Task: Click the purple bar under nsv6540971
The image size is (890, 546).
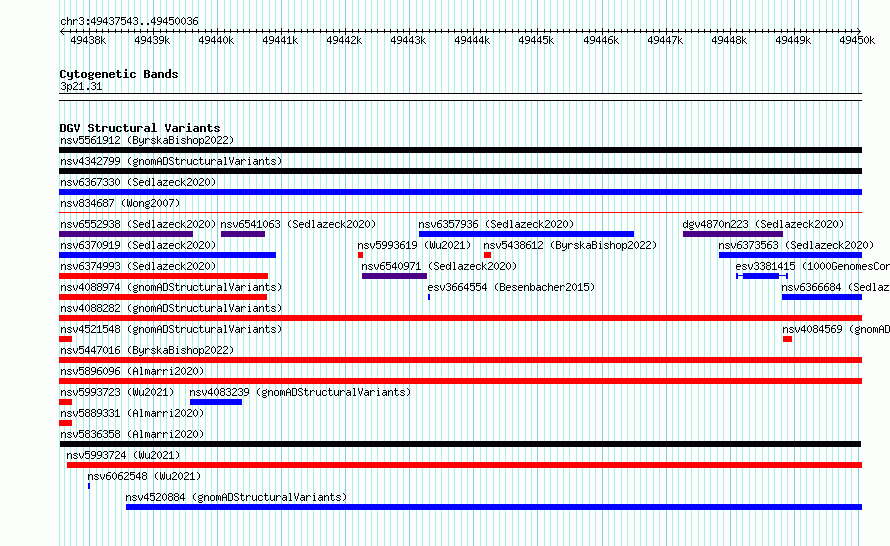Action: click(394, 276)
